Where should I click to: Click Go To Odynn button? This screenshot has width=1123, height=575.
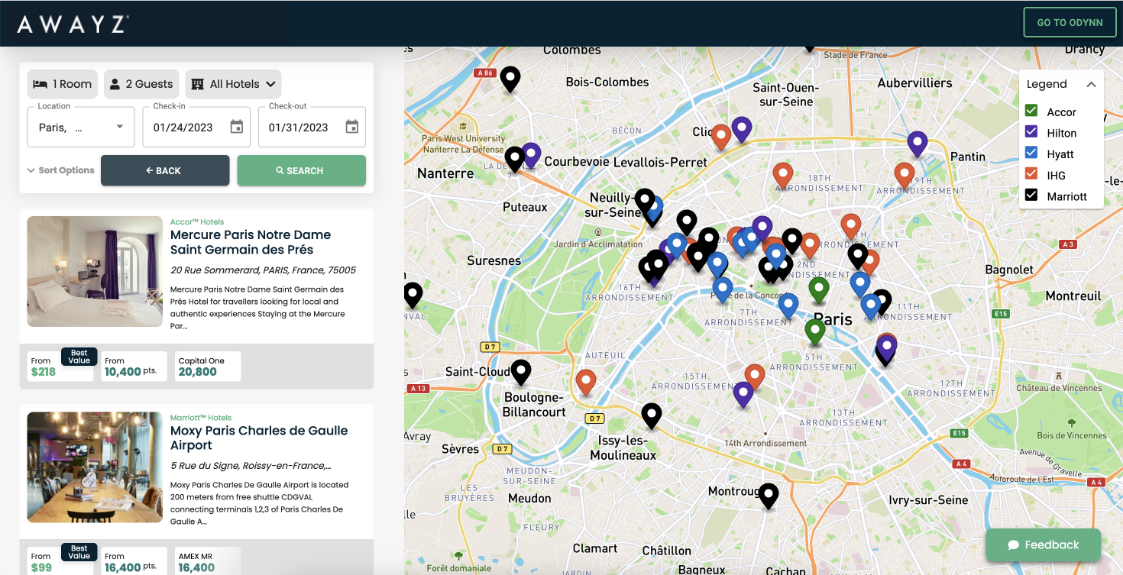tap(1069, 22)
